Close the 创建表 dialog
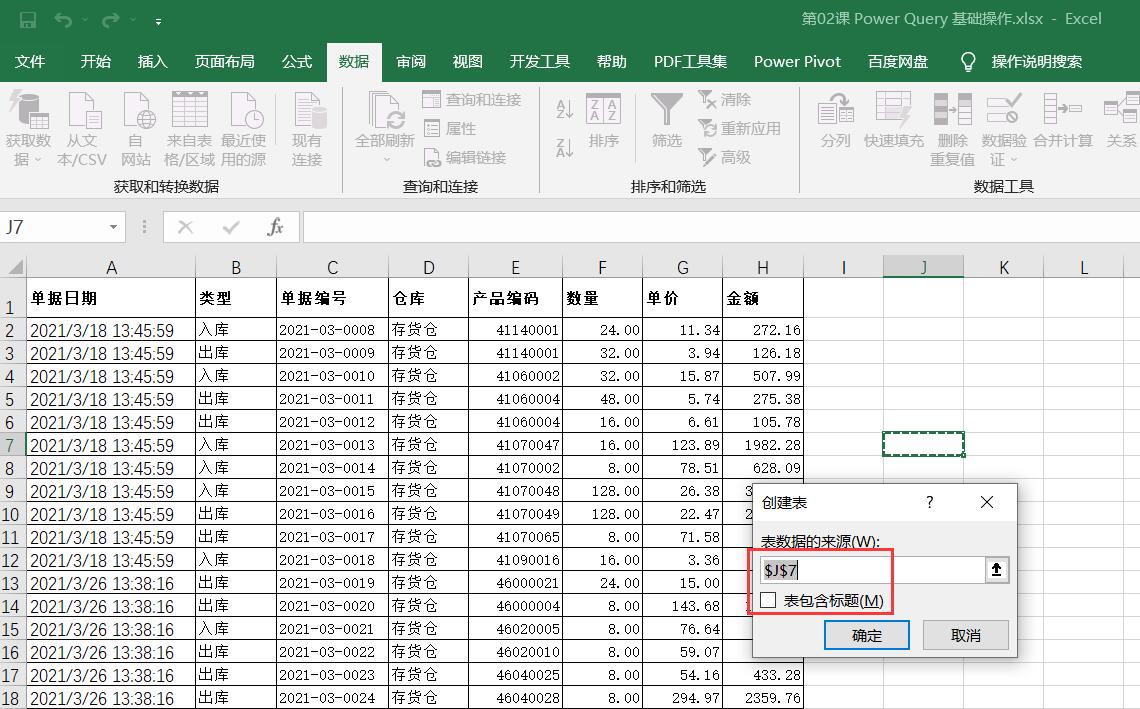 coord(987,502)
